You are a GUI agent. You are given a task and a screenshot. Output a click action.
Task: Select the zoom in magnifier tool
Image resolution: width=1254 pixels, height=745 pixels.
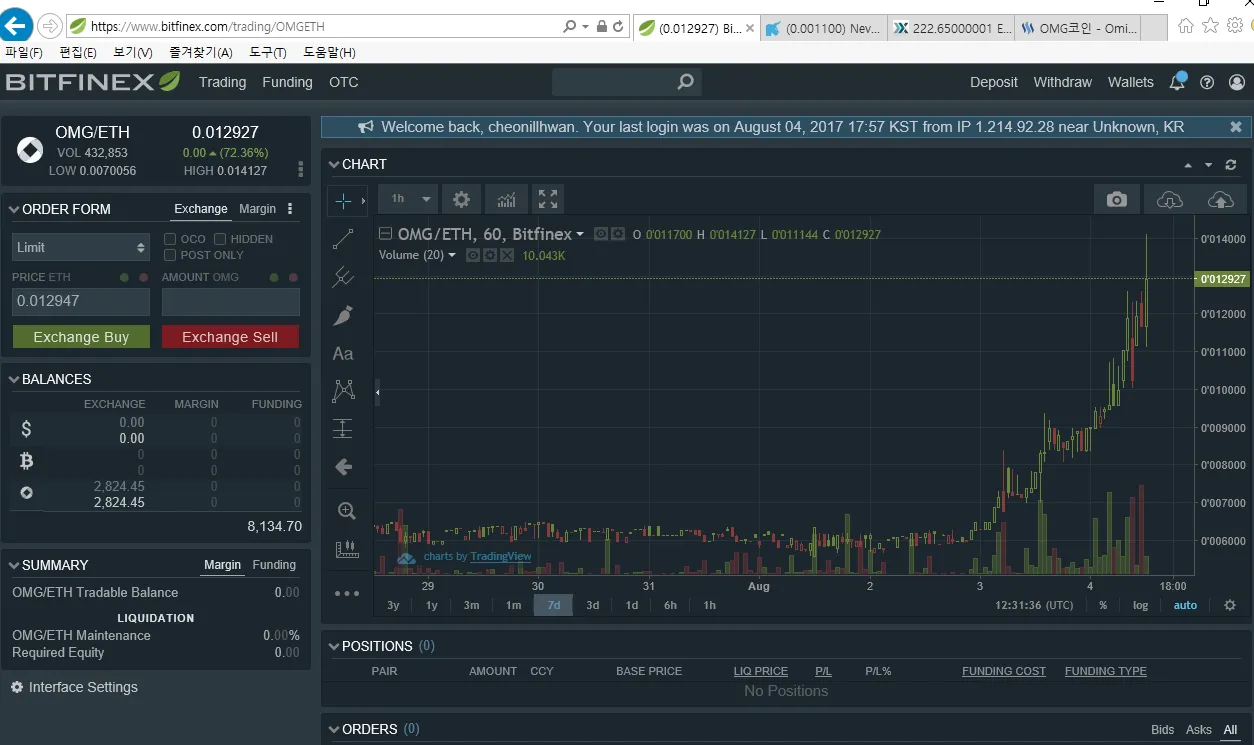click(346, 511)
